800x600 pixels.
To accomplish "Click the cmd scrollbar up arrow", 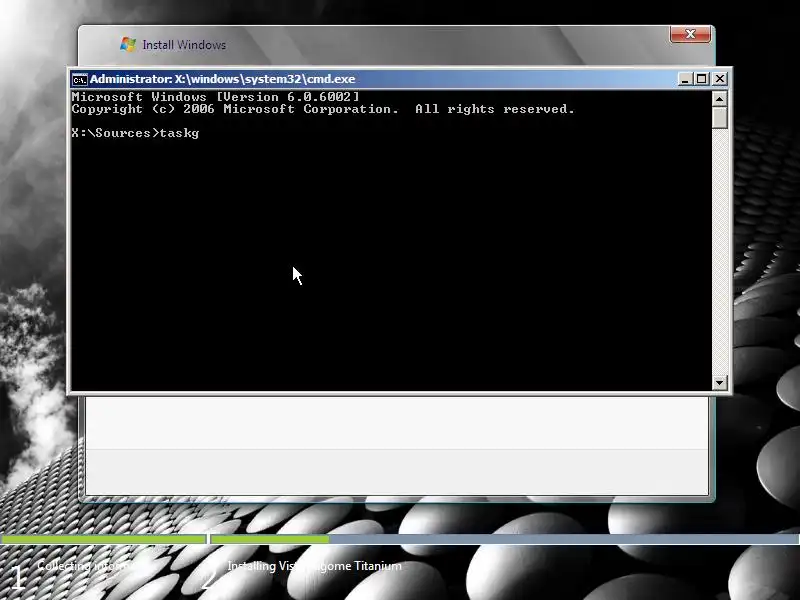I will click(719, 99).
